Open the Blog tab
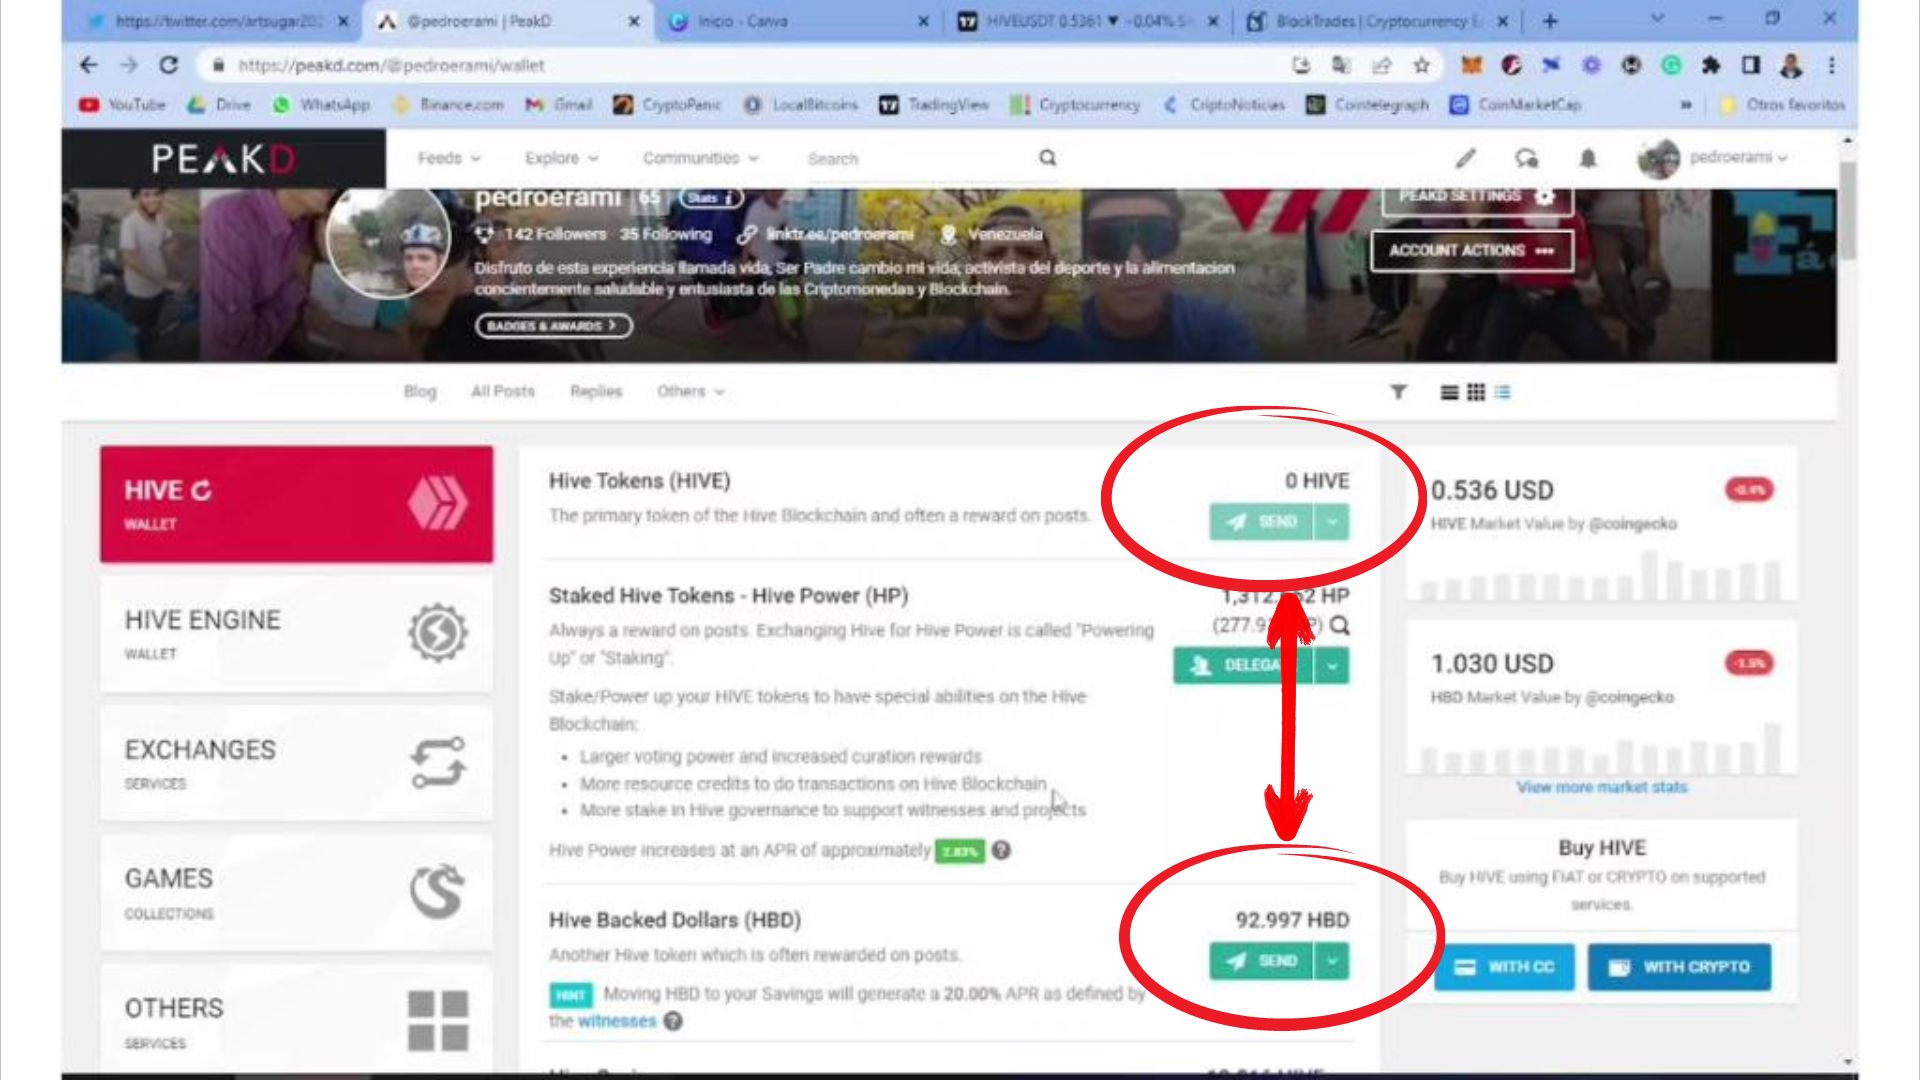This screenshot has width=1920, height=1080. pos(420,391)
